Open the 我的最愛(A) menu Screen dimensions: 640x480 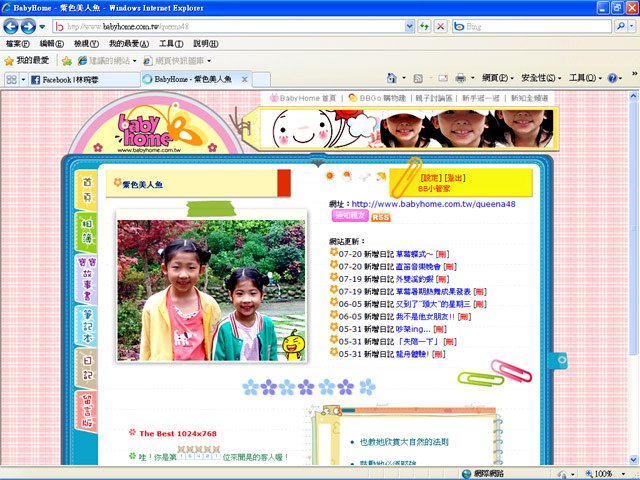click(x=129, y=44)
